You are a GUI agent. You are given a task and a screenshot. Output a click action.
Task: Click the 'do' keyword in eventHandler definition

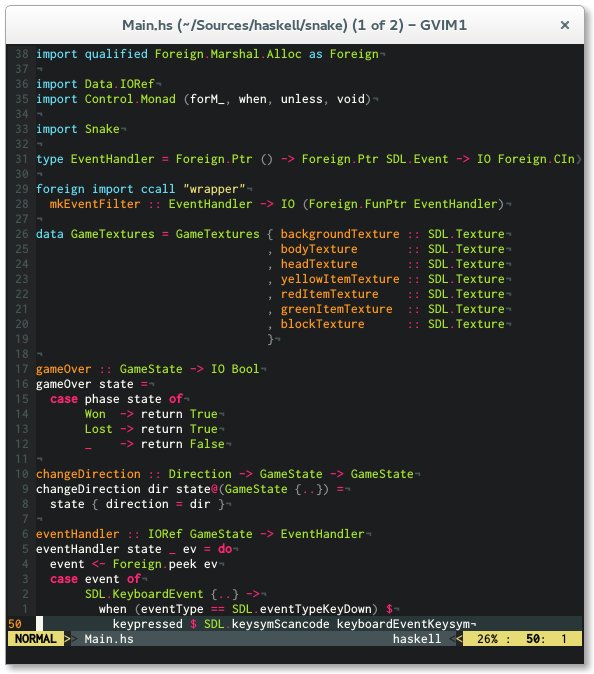click(x=225, y=549)
